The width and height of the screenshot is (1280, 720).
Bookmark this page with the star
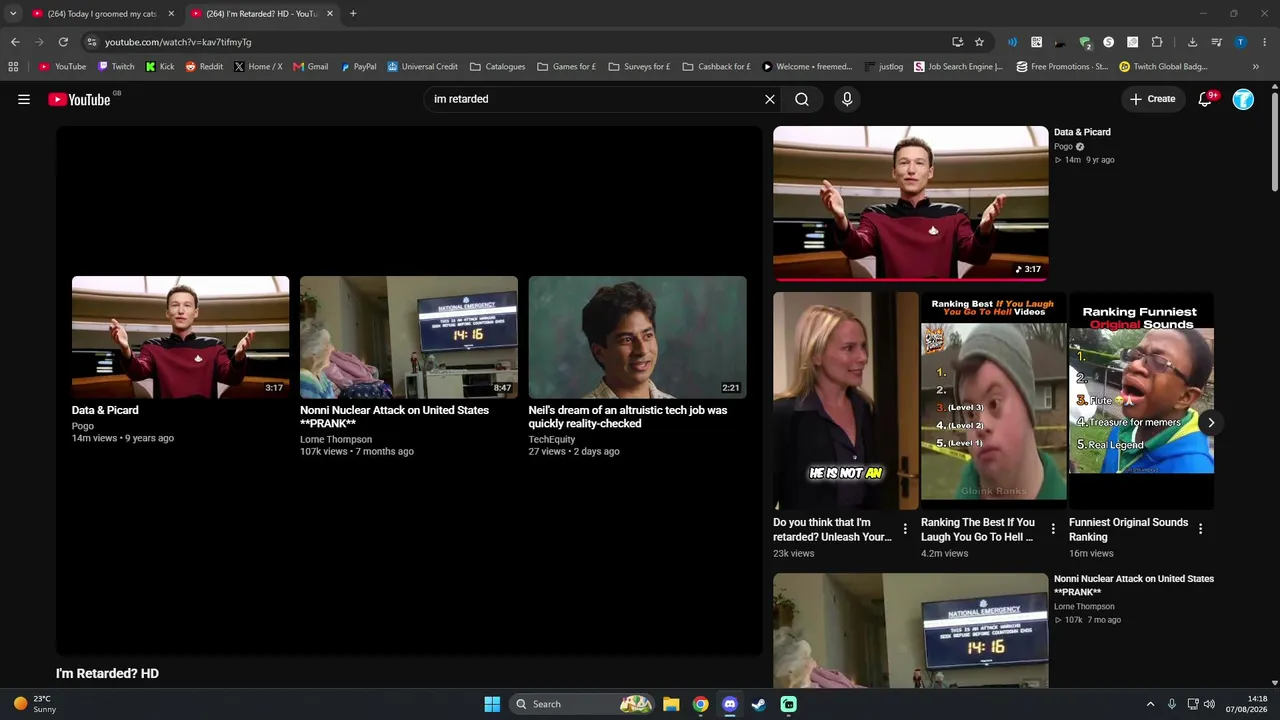[x=979, y=42]
